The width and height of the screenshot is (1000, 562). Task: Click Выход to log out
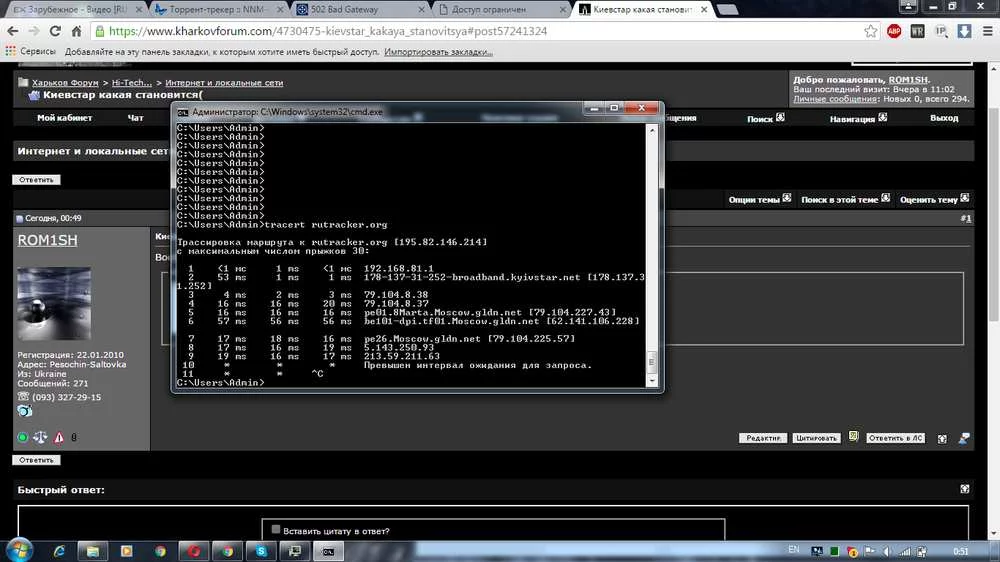coord(944,118)
